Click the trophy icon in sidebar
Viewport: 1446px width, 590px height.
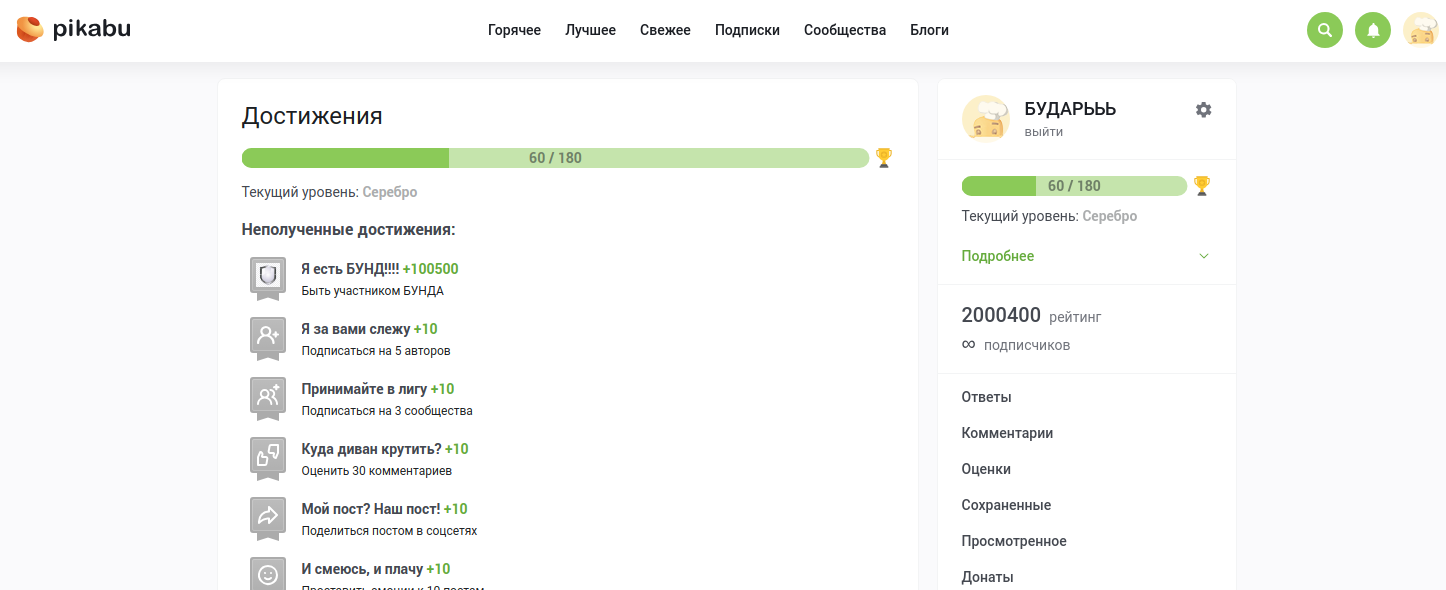coord(1202,186)
